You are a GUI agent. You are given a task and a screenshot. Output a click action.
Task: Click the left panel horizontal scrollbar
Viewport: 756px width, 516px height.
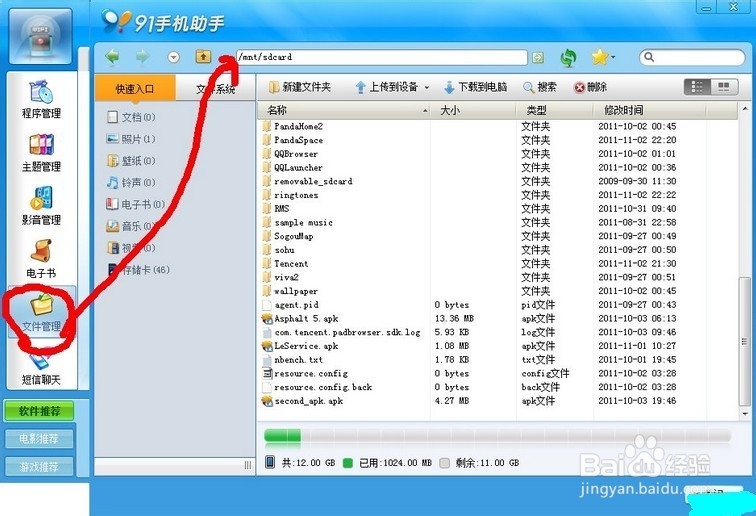click(174, 465)
